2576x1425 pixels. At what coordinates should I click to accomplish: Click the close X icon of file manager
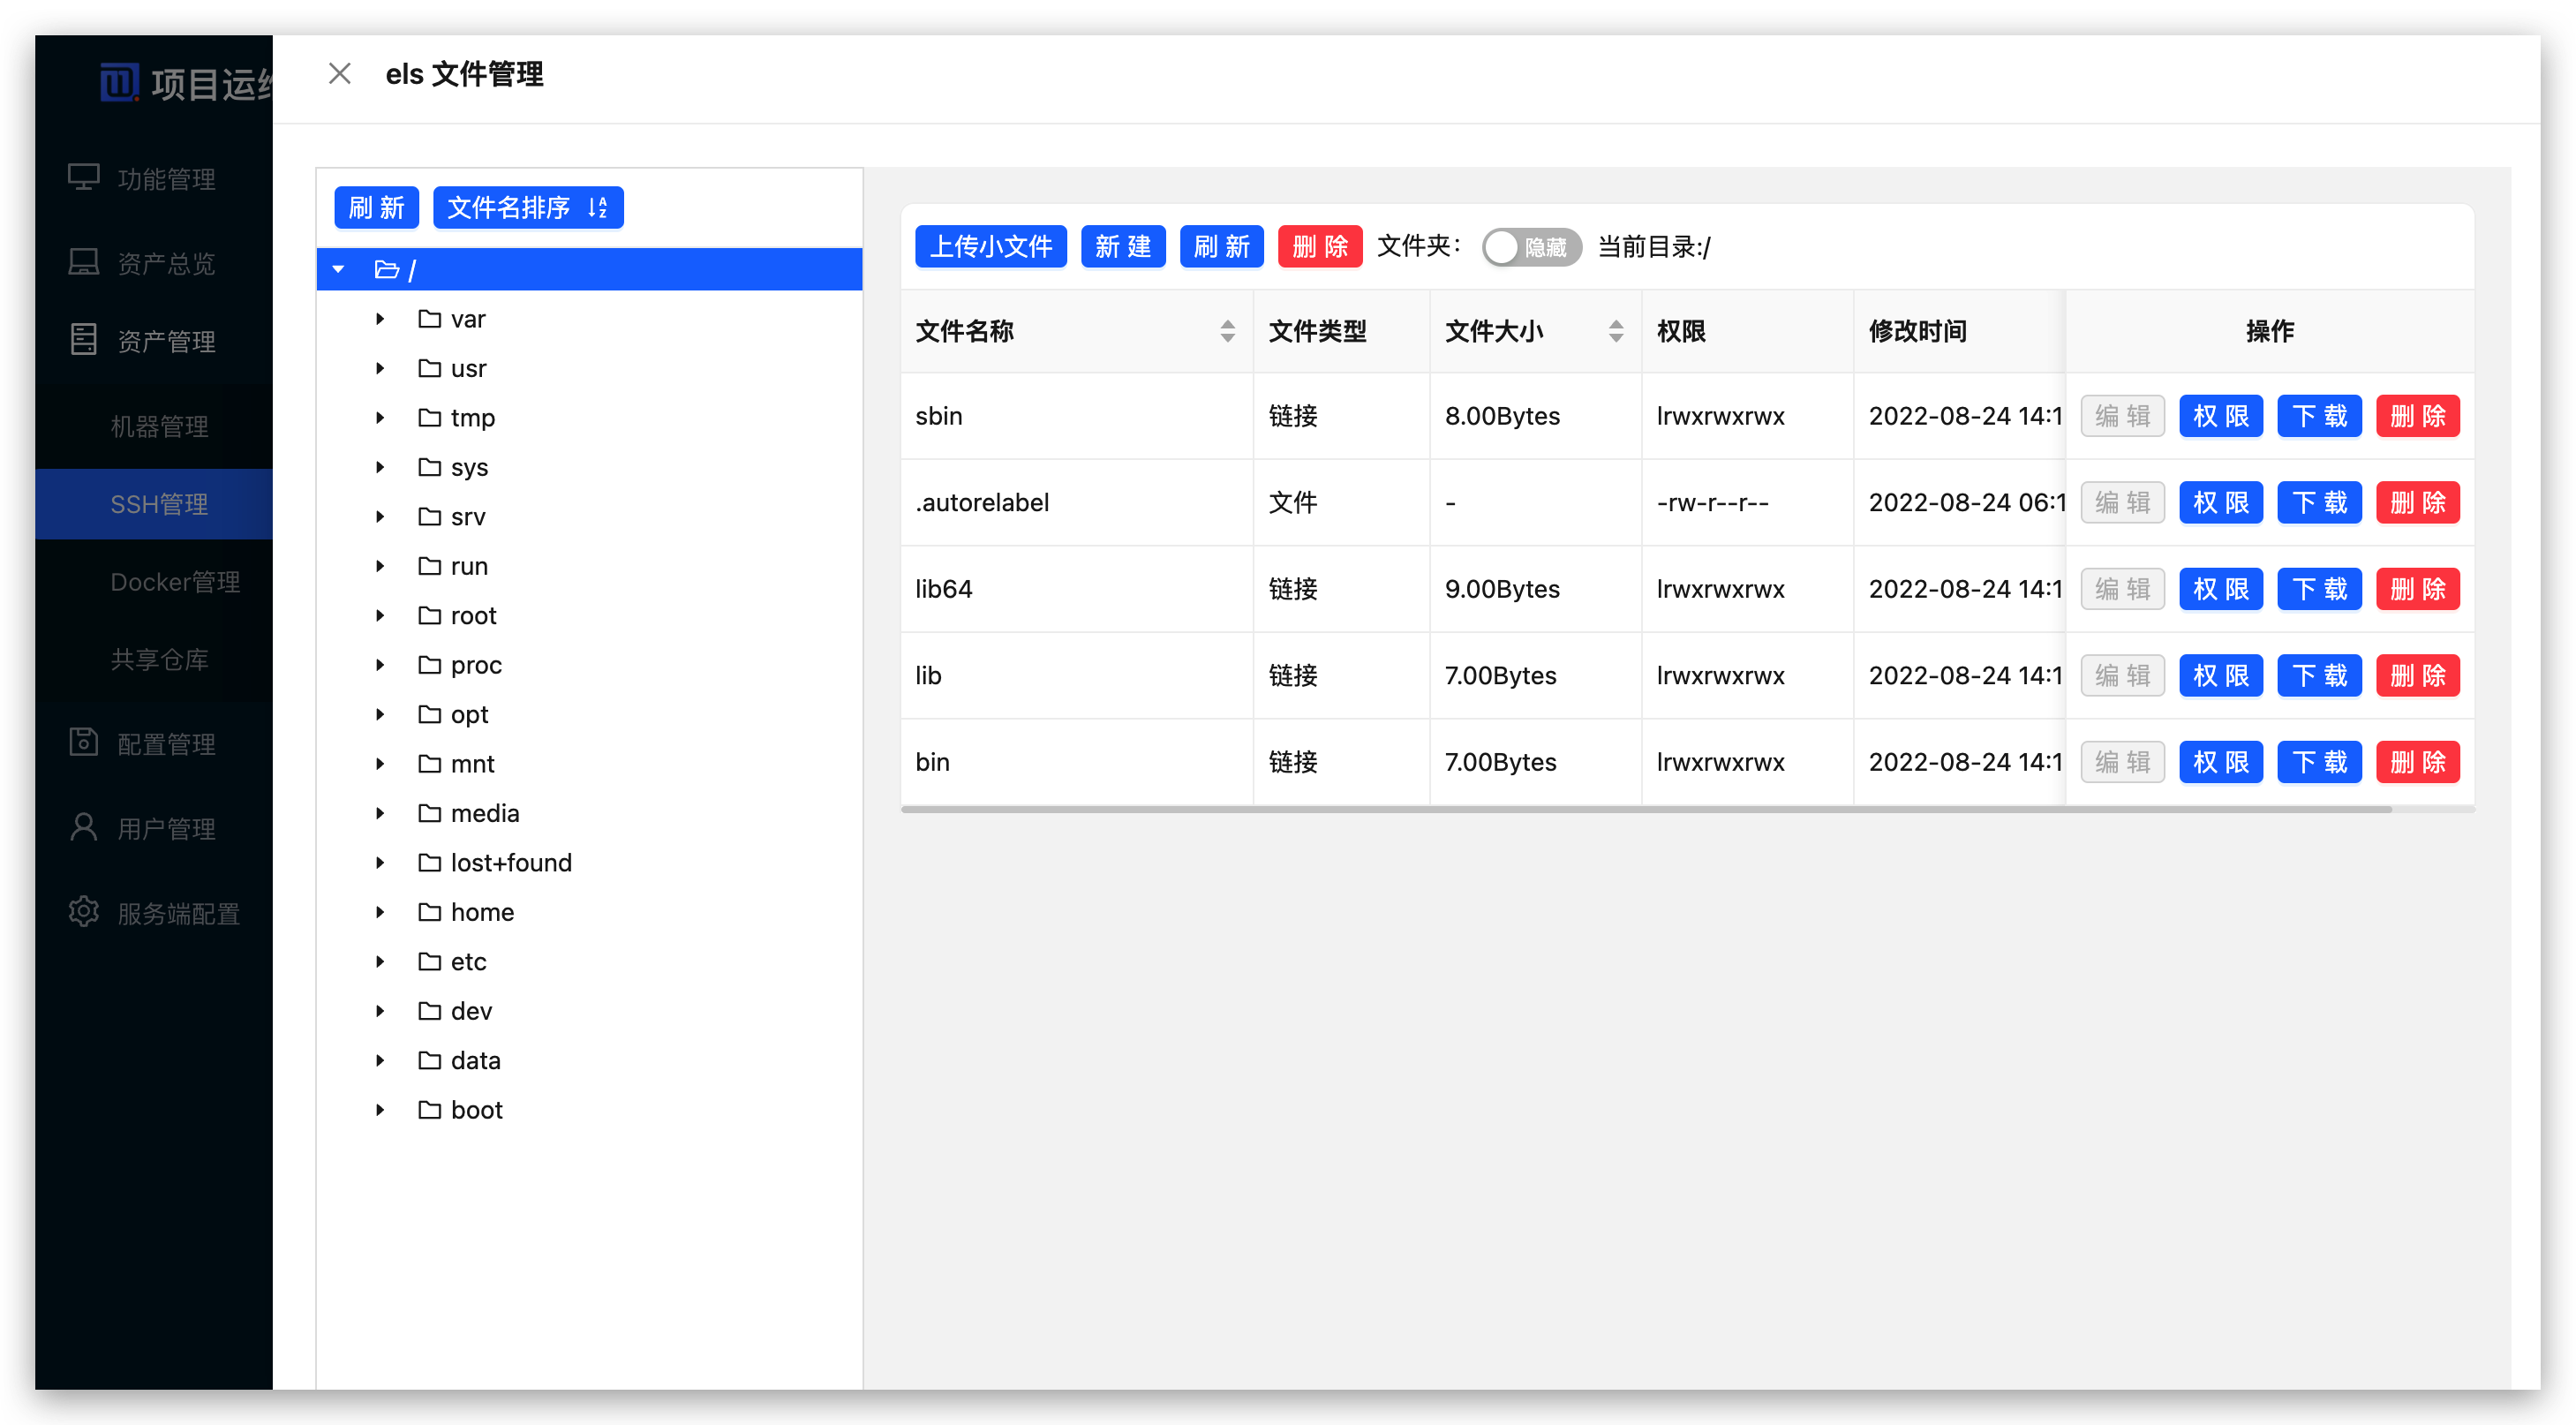pyautogui.click(x=339, y=73)
